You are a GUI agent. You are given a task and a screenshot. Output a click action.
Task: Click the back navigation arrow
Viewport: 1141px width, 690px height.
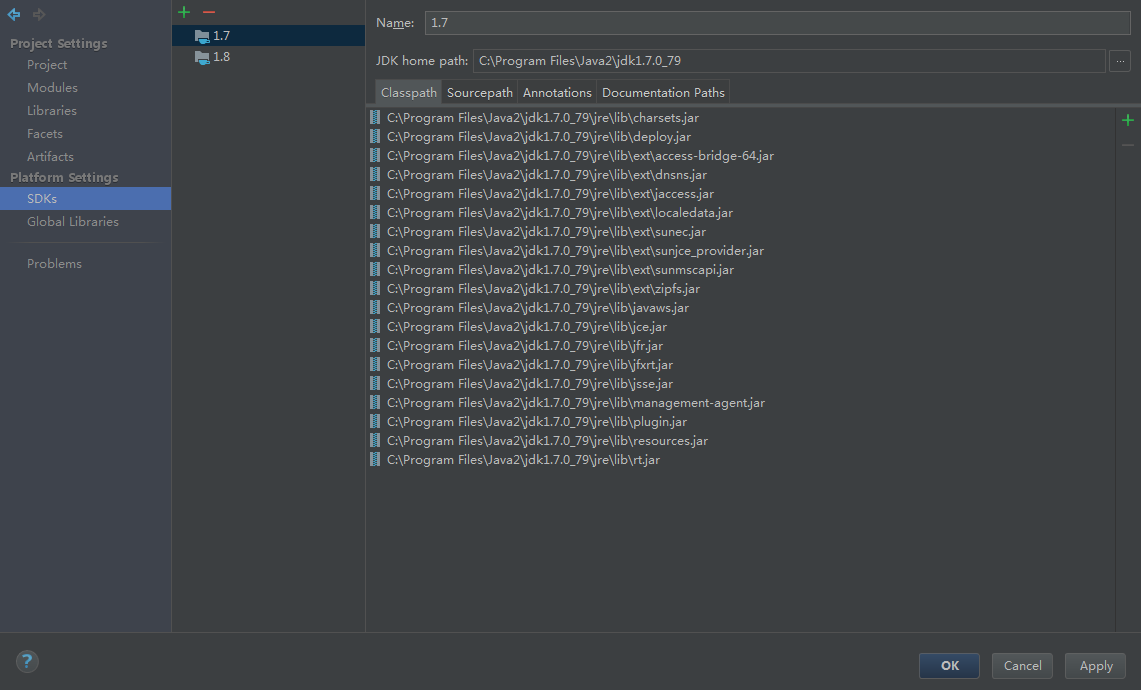pos(14,14)
